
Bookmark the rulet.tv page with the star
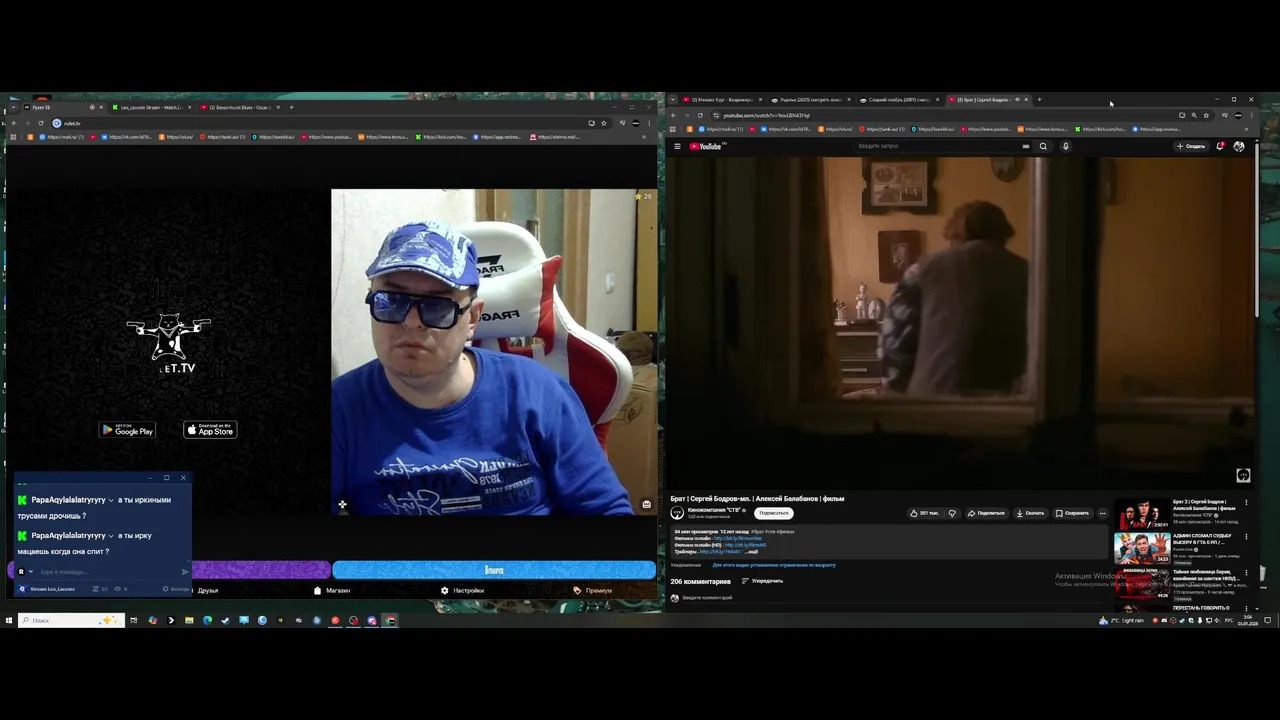tap(603, 123)
